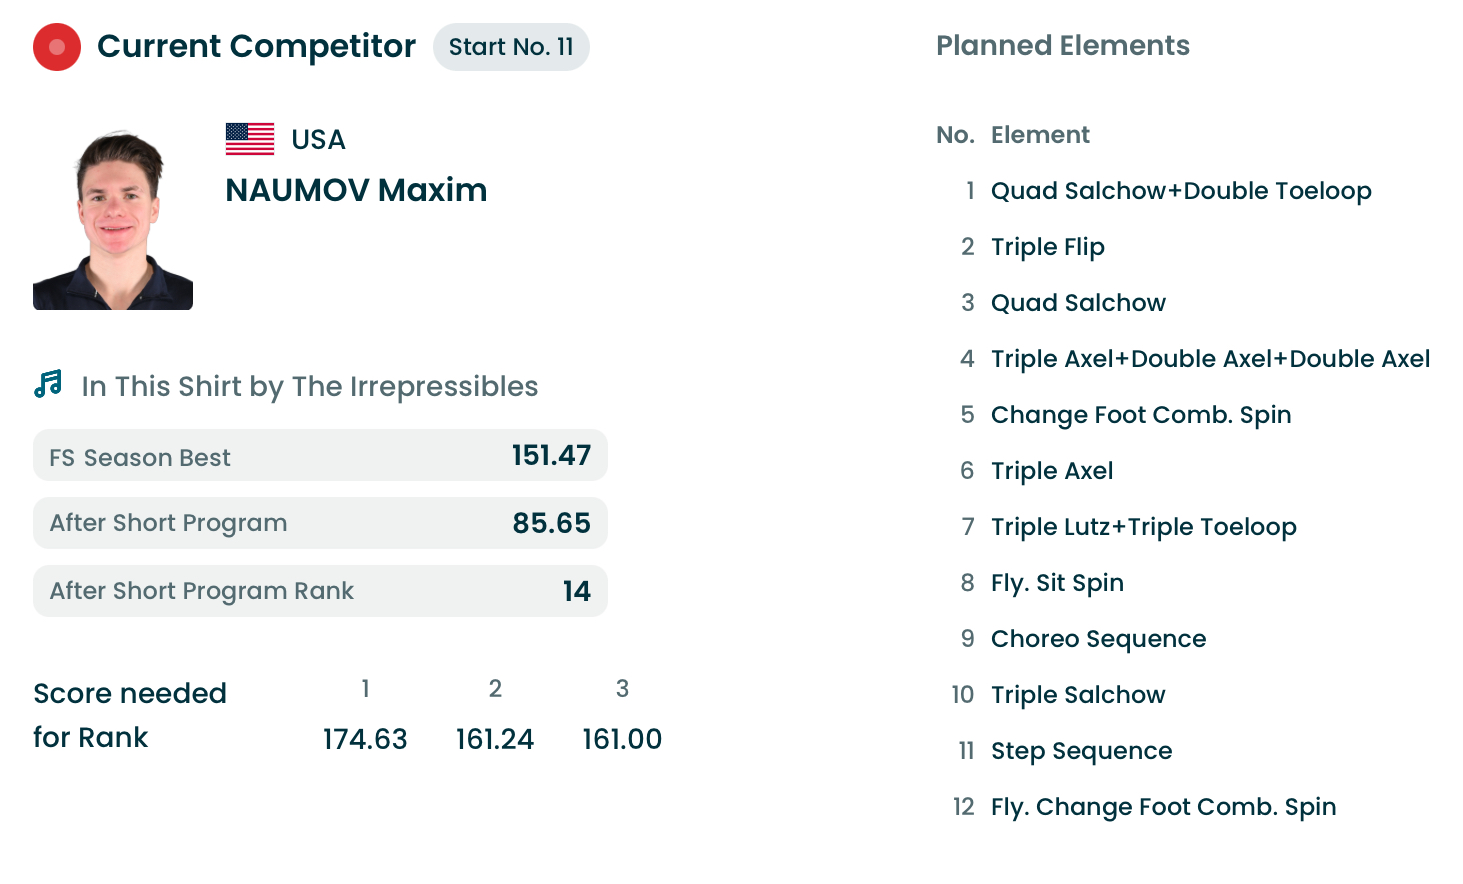
Task: Select Triple Lutz+Triple Toeloop element
Action: tap(1144, 527)
